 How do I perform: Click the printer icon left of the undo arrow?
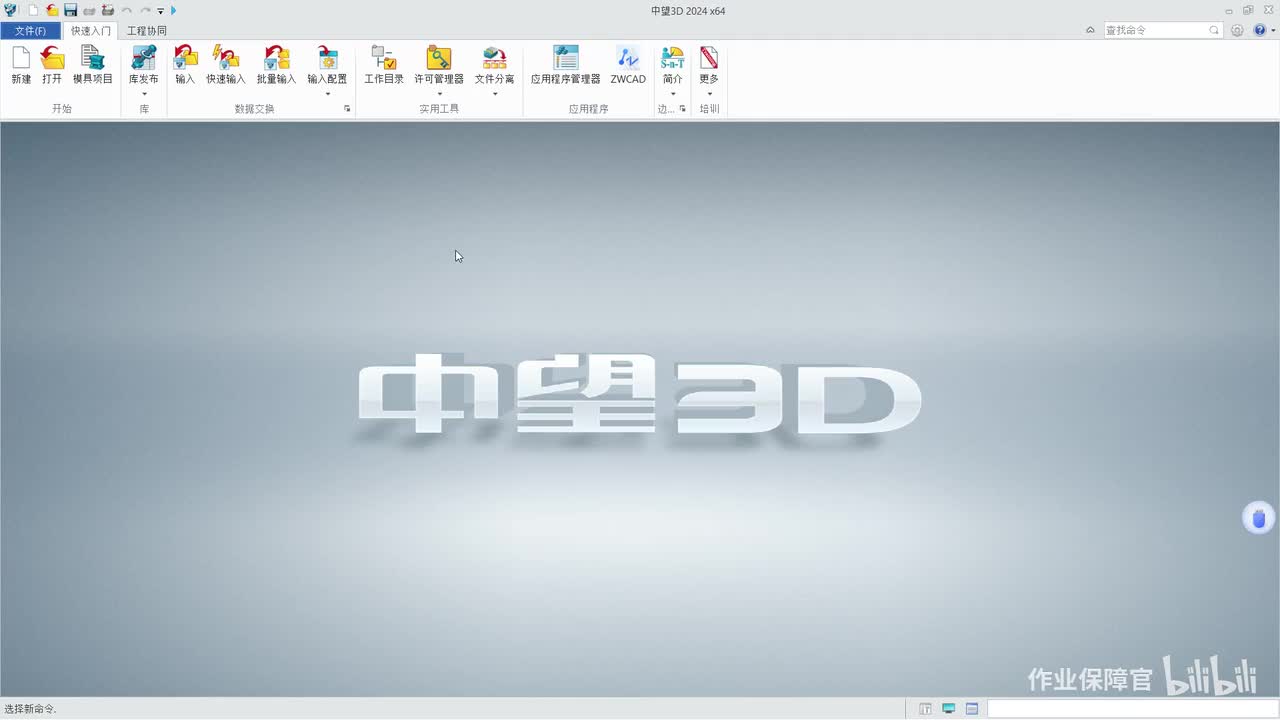click(107, 10)
